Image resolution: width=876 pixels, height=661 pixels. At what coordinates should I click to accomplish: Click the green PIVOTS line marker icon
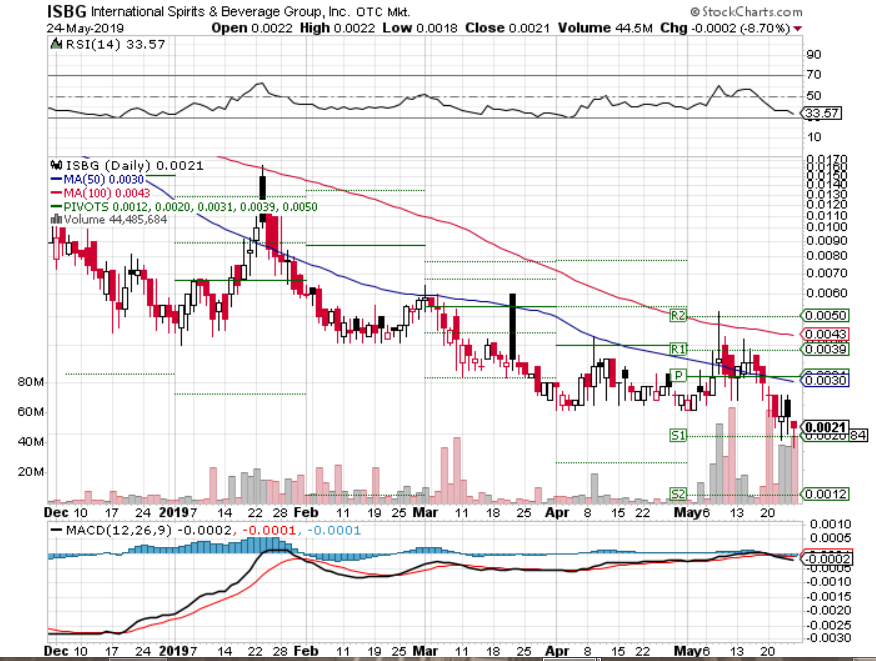[57, 205]
